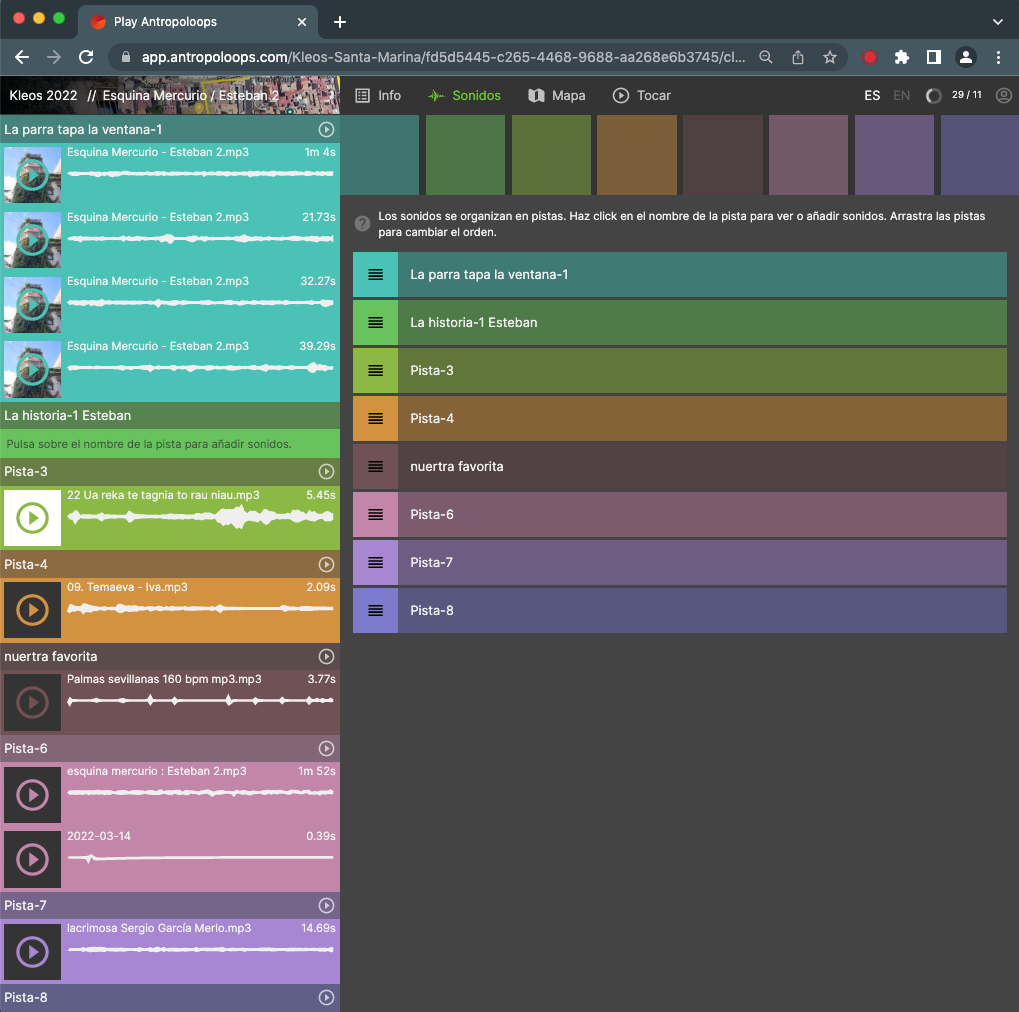Play the lacrimosa Sergio García Merlo sound
The image size is (1019, 1012).
coord(32,952)
